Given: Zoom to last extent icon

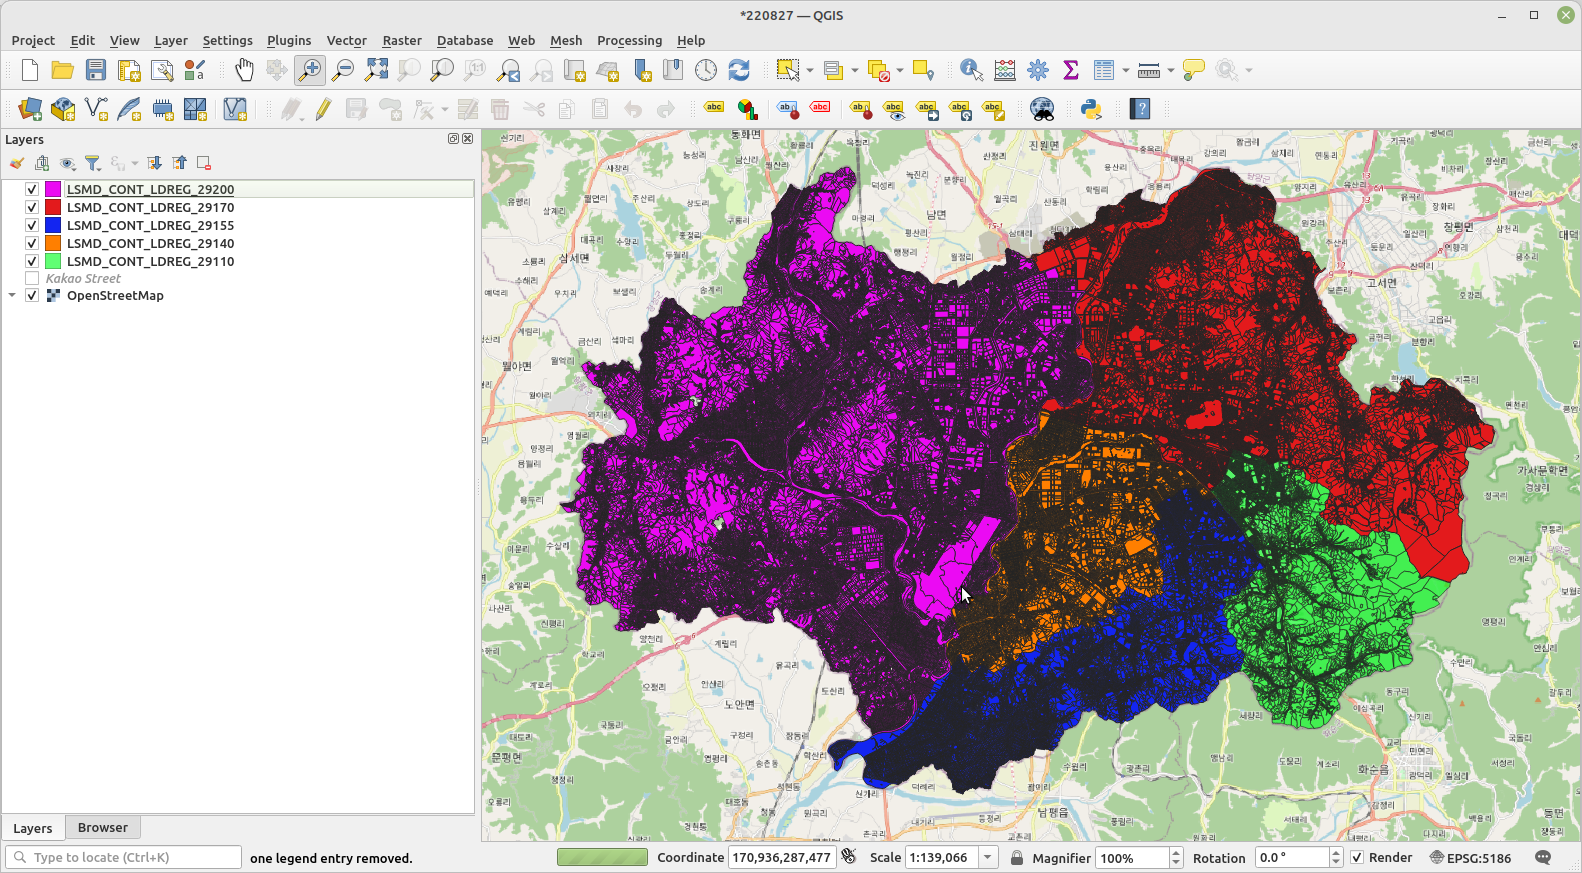Looking at the screenshot, I should click(508, 70).
